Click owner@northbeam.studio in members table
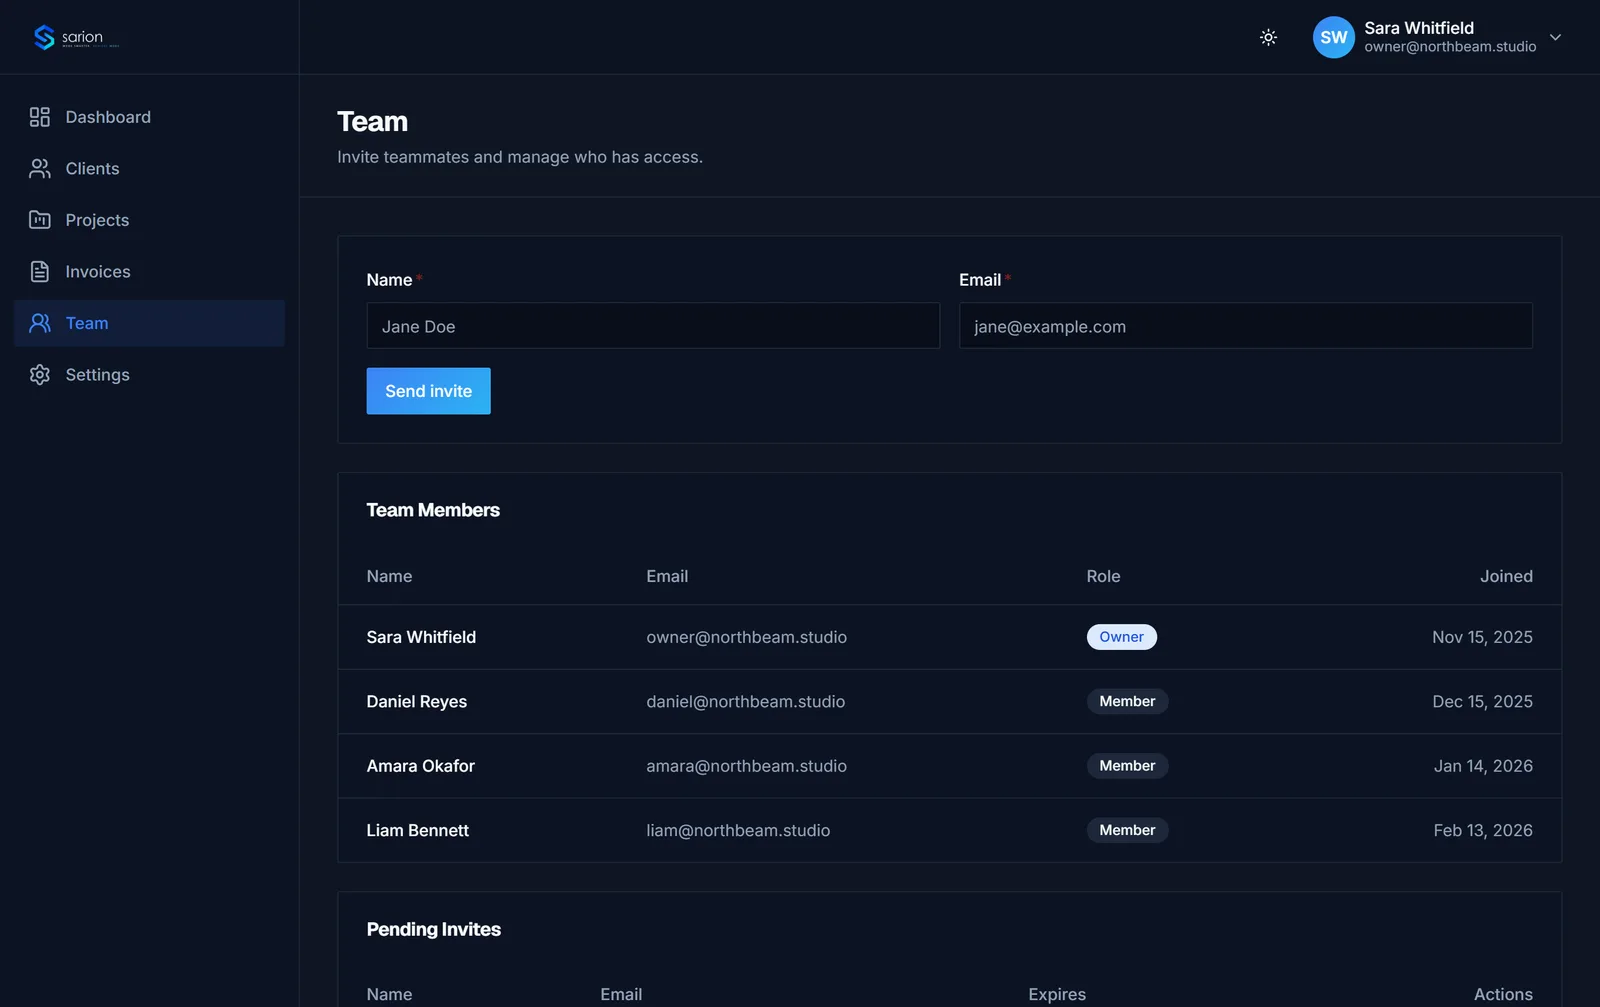This screenshot has height=1007, width=1600. [x=746, y=637]
